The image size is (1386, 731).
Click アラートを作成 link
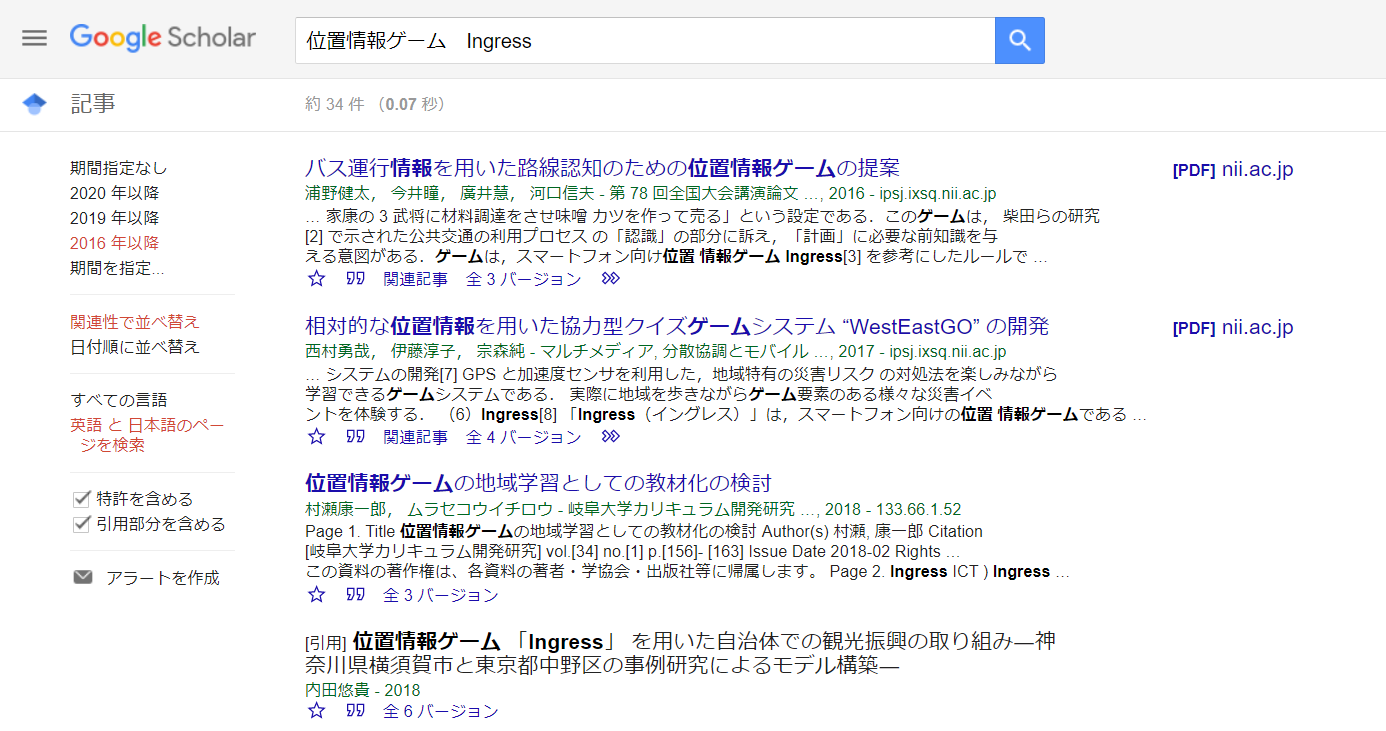(x=163, y=578)
